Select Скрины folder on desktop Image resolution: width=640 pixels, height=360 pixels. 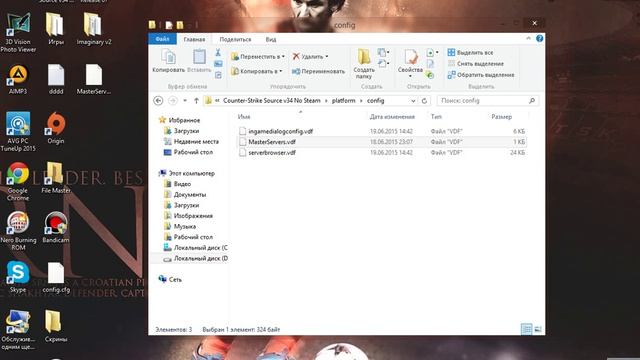(x=56, y=327)
